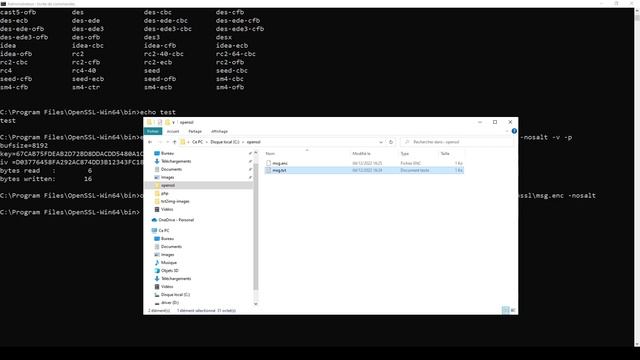
Task: Click Ce PC in address breadcrumb
Action: click(x=197, y=142)
